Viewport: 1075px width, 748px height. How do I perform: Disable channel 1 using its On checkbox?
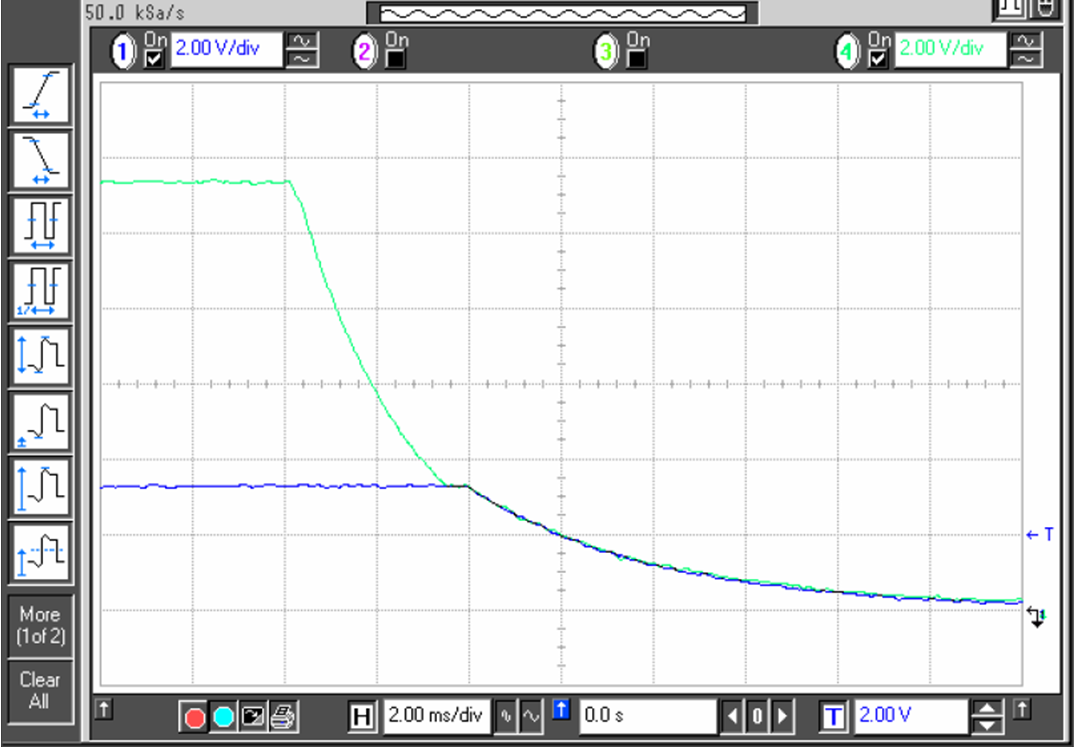pyautogui.click(x=152, y=58)
